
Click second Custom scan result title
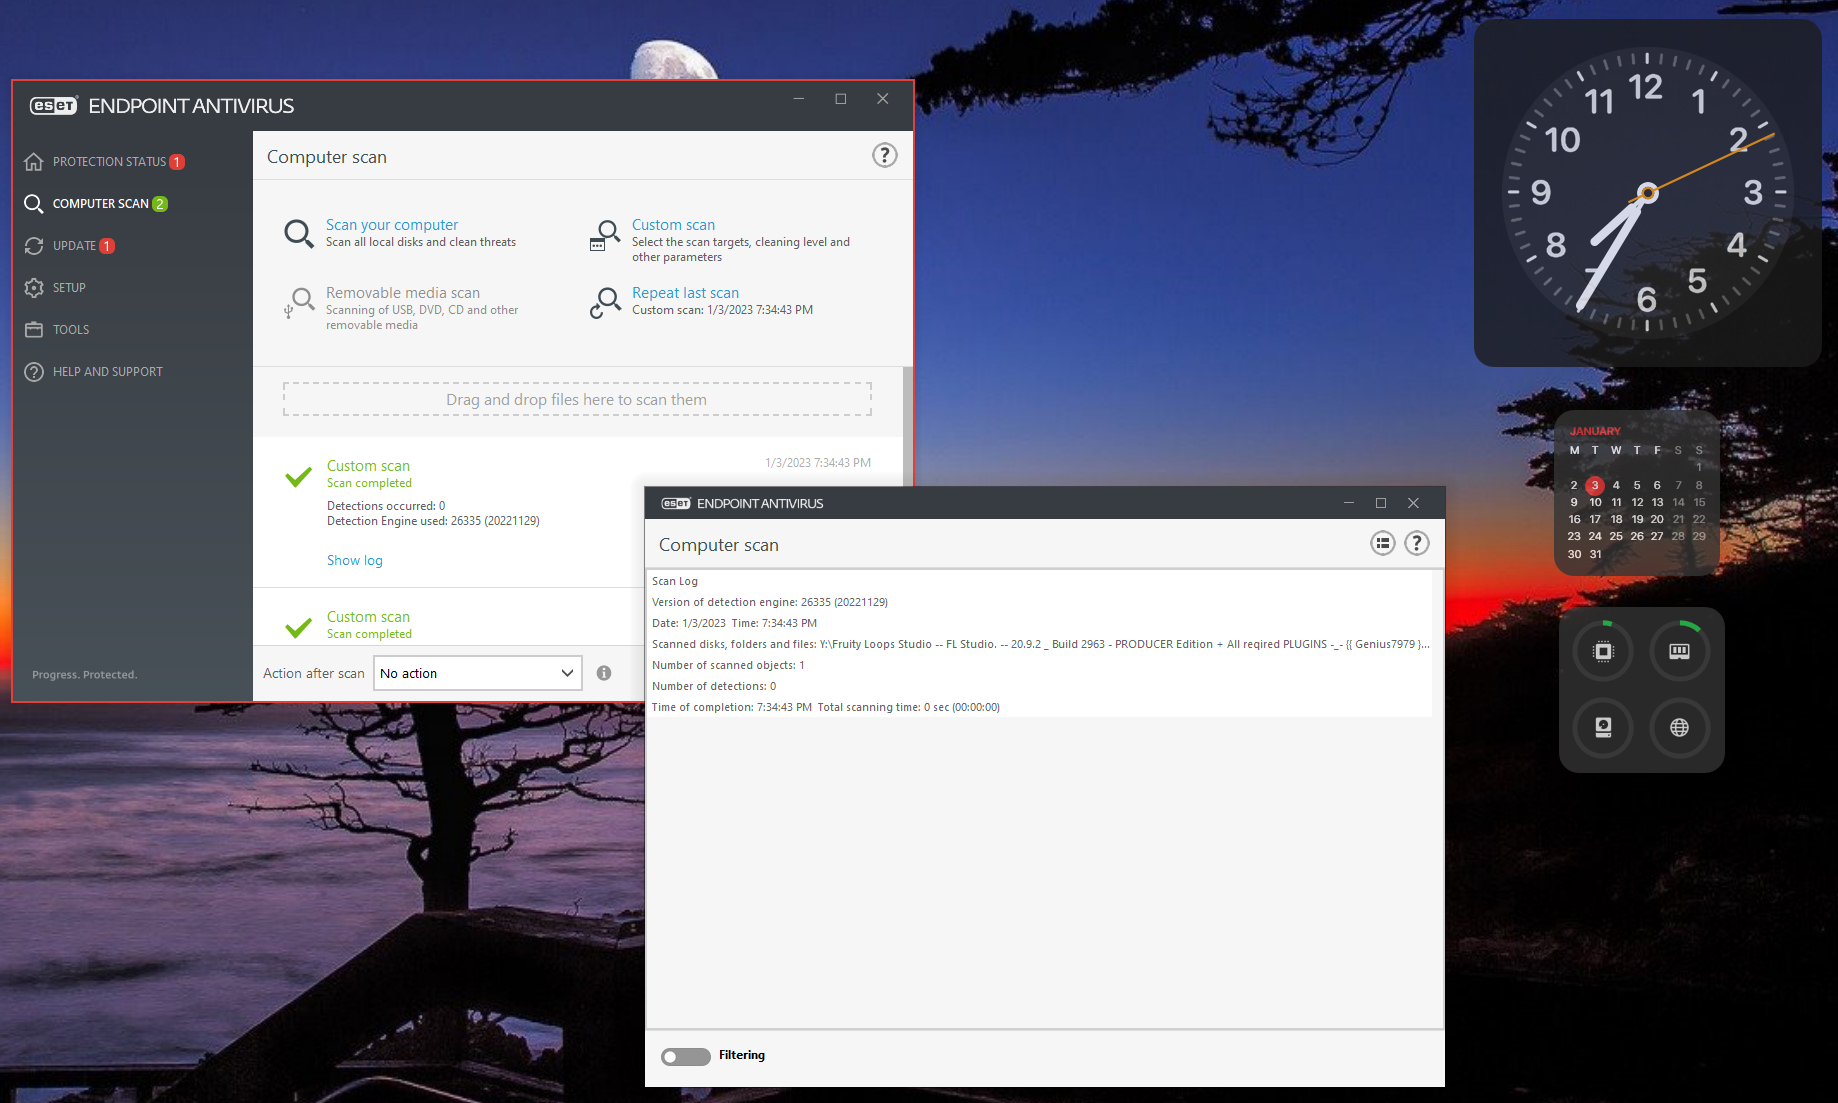(368, 617)
